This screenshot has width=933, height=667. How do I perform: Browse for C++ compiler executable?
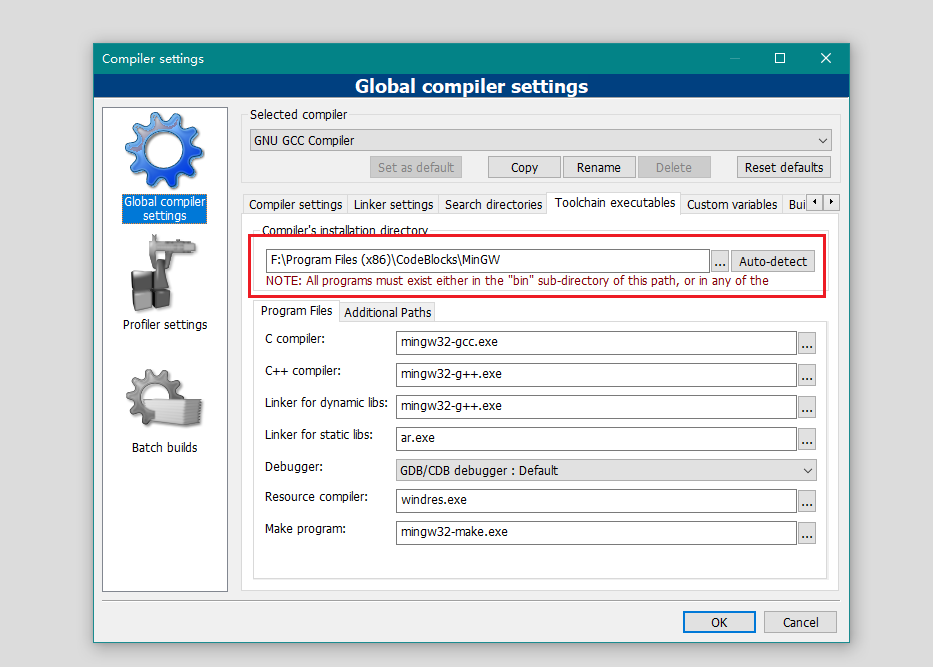807,375
